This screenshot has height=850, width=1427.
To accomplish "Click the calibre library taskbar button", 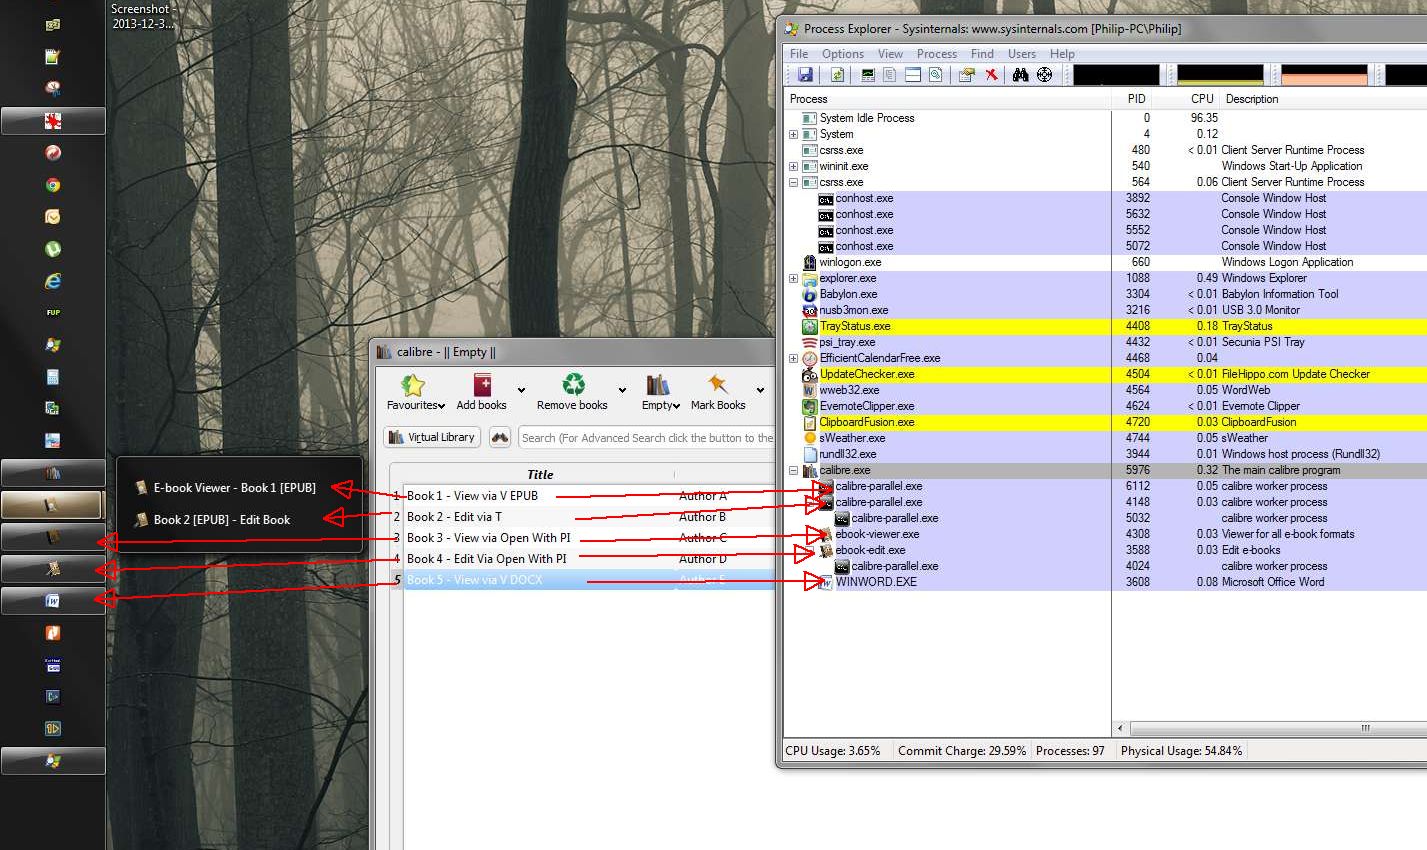I will pyautogui.click(x=53, y=473).
